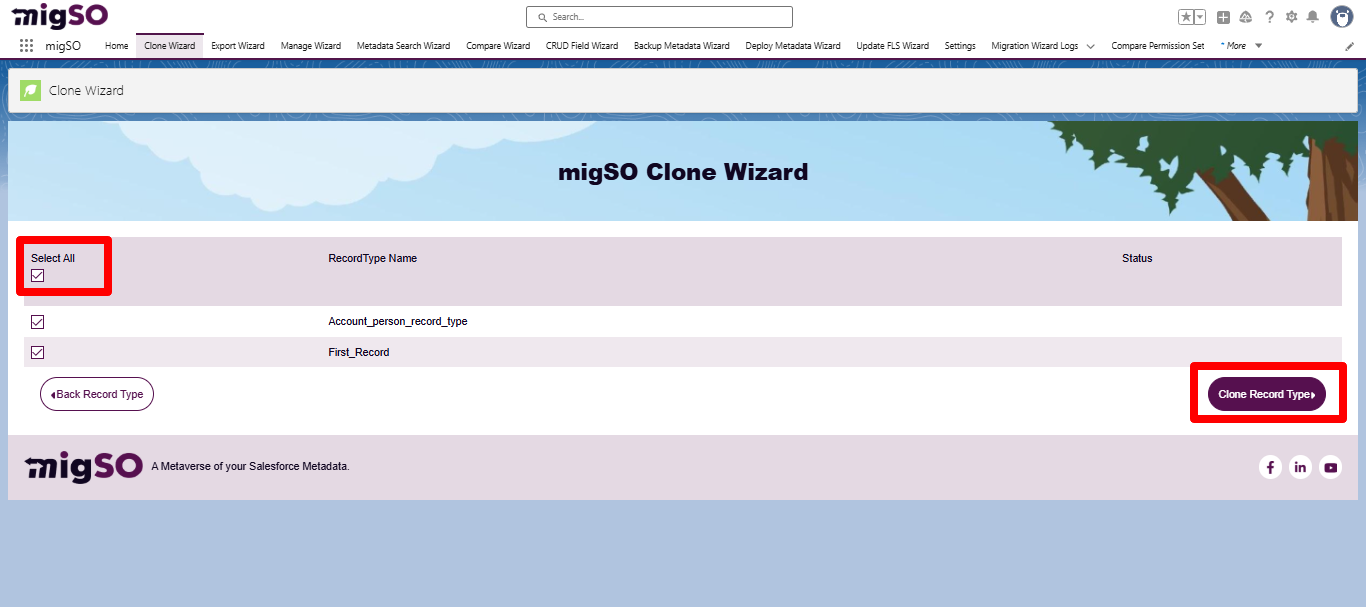This screenshot has width=1366, height=607.
Task: Open the Trailhead guidance icon
Action: point(1246,17)
